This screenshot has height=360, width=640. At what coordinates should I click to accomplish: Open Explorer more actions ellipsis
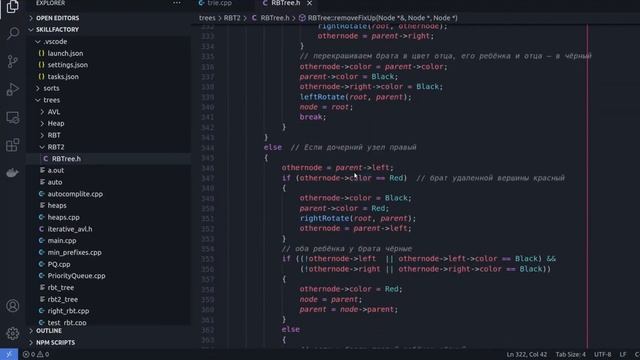[176, 3]
